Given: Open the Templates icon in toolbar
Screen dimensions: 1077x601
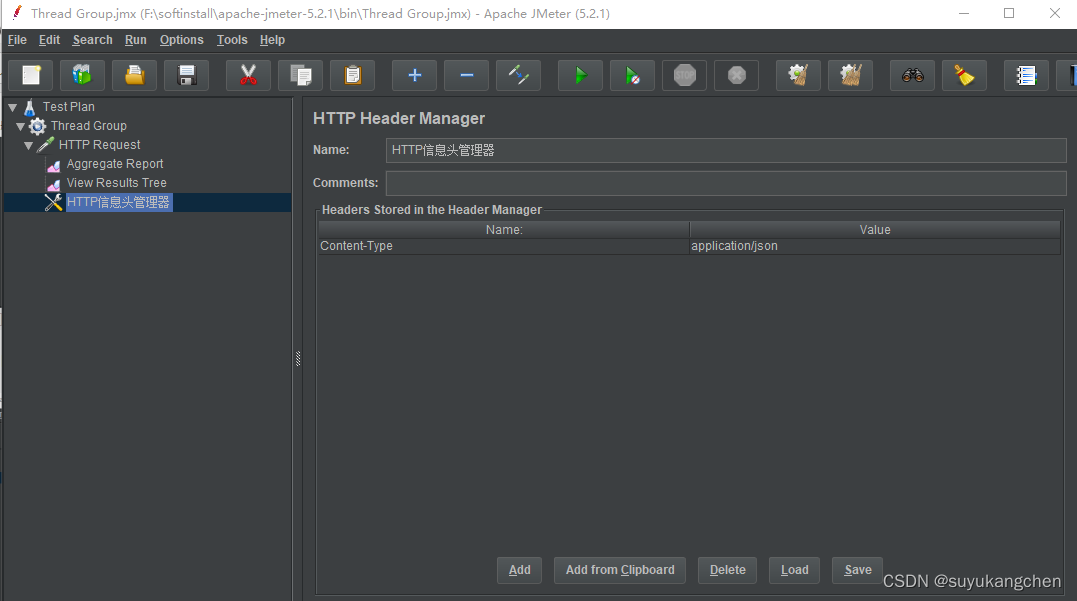Looking at the screenshot, I should (82, 76).
